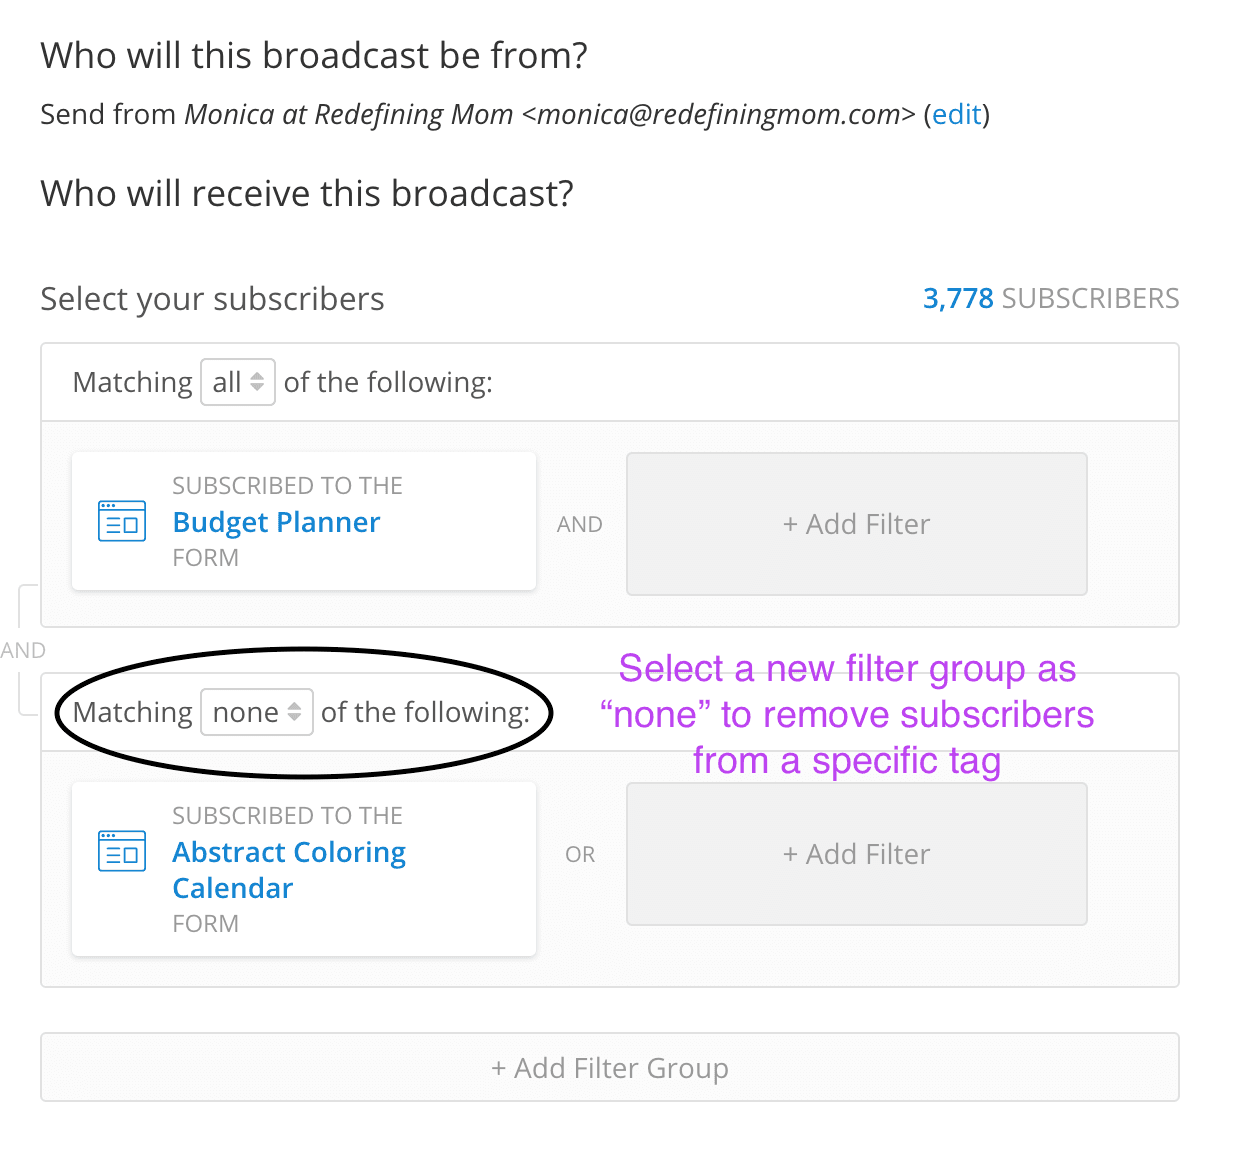Click the Abstract Coloring Calendar form icon

pos(122,852)
